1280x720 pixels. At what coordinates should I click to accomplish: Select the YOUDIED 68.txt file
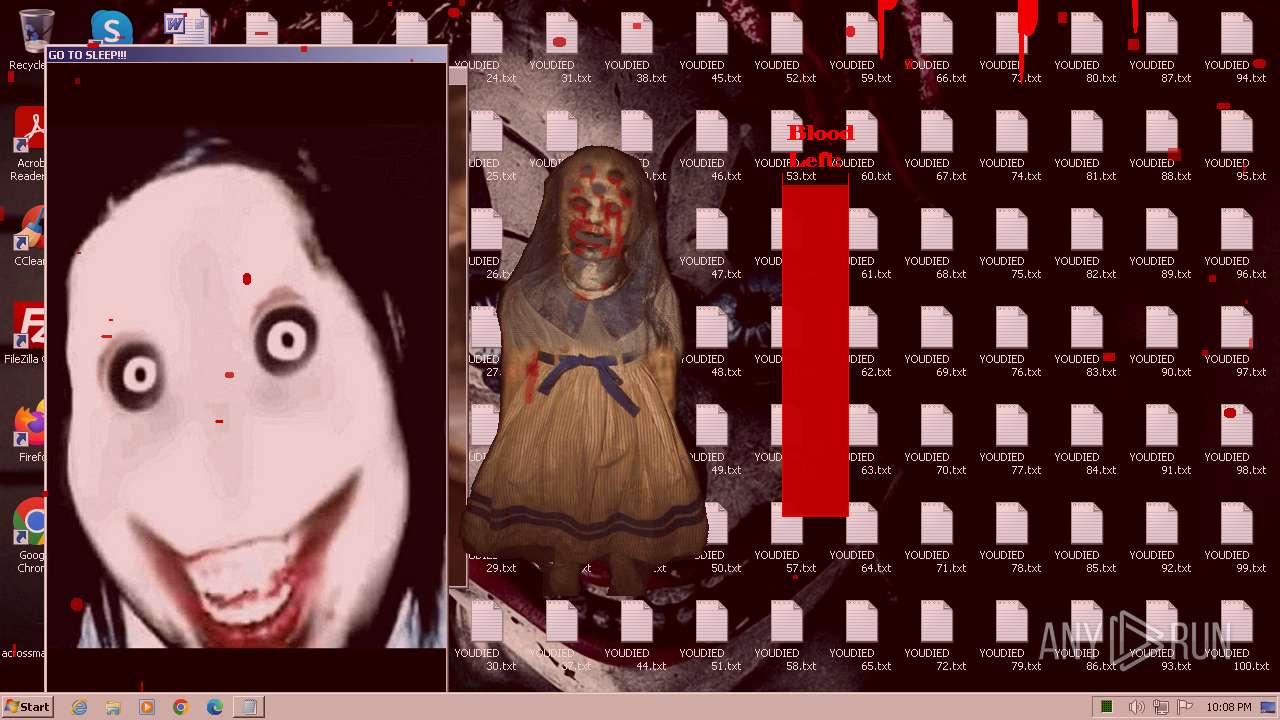click(x=936, y=245)
